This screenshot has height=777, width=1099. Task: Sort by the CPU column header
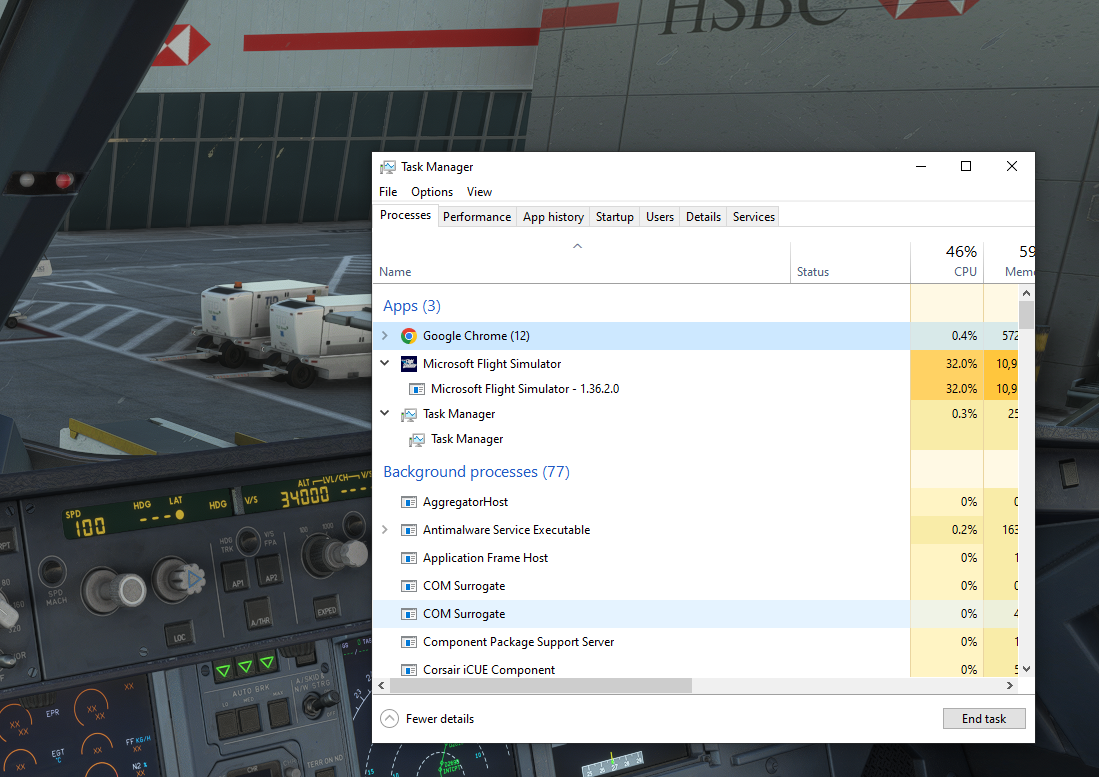pyautogui.click(x=947, y=263)
